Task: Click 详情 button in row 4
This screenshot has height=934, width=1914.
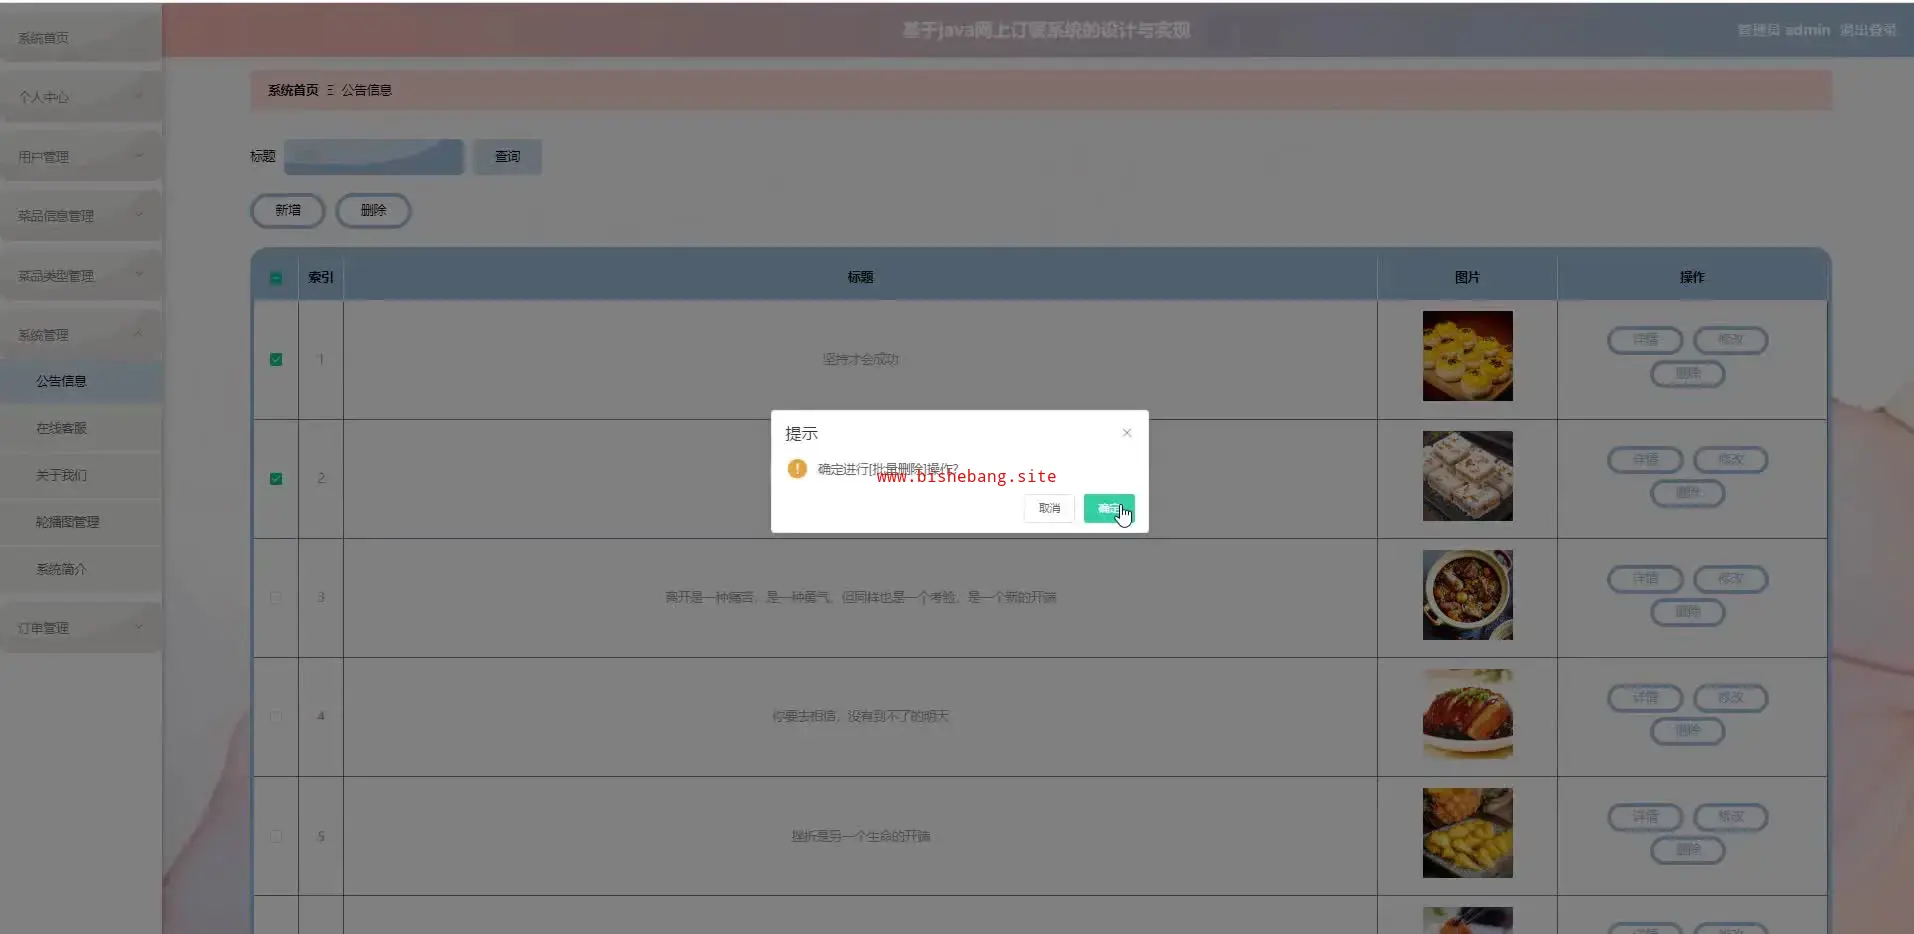Action: click(x=1645, y=698)
